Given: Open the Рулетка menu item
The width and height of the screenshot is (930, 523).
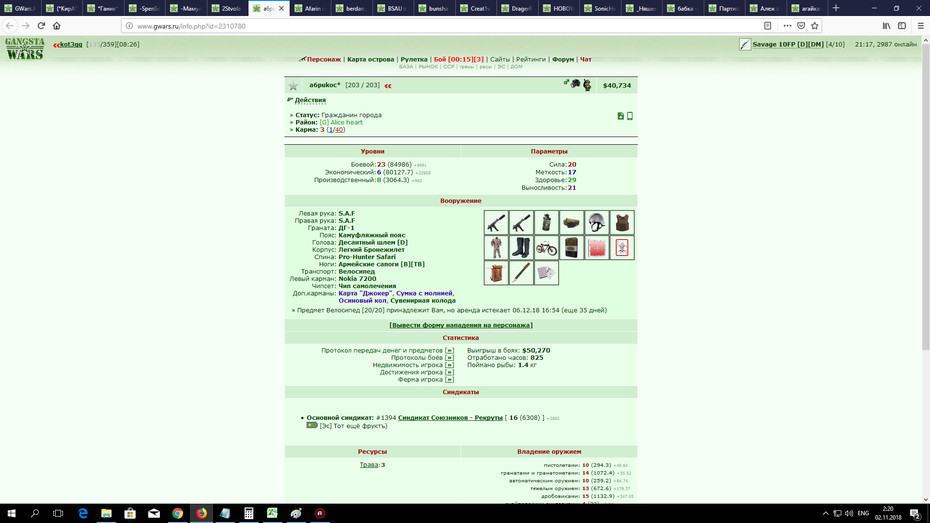Looking at the screenshot, I should [x=414, y=59].
